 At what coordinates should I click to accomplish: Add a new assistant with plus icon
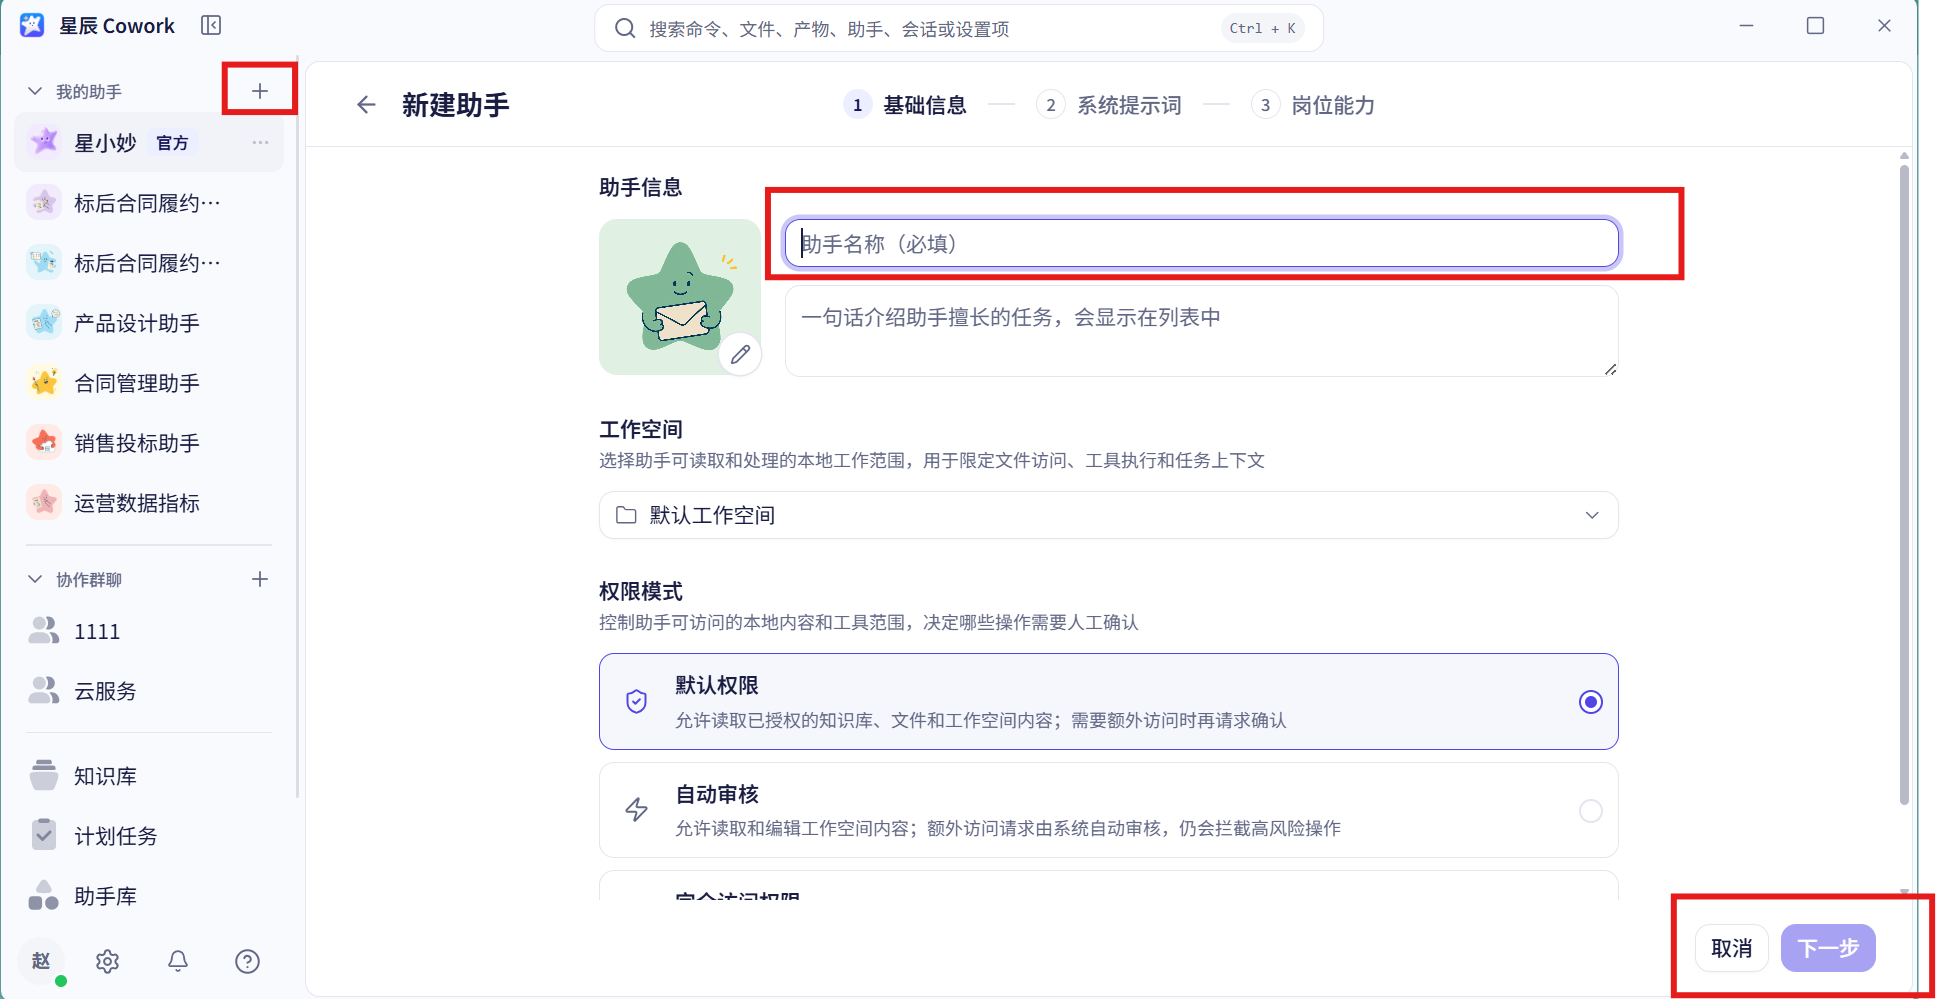(x=260, y=91)
